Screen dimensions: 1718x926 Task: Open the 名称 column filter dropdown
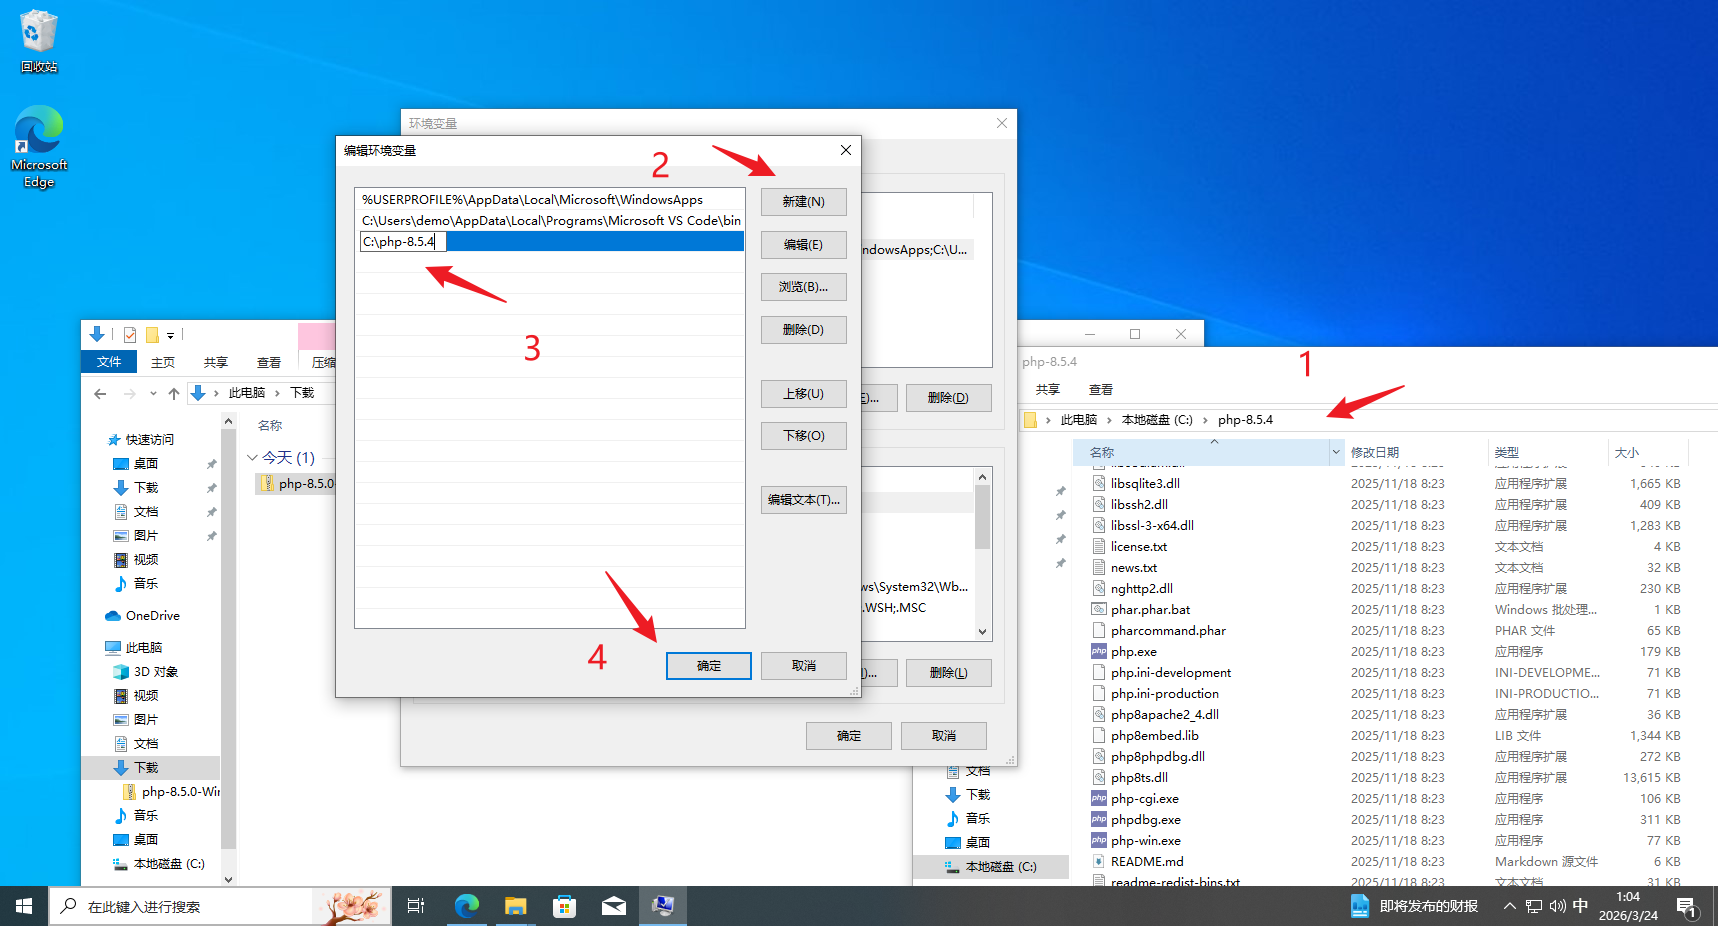click(1335, 453)
